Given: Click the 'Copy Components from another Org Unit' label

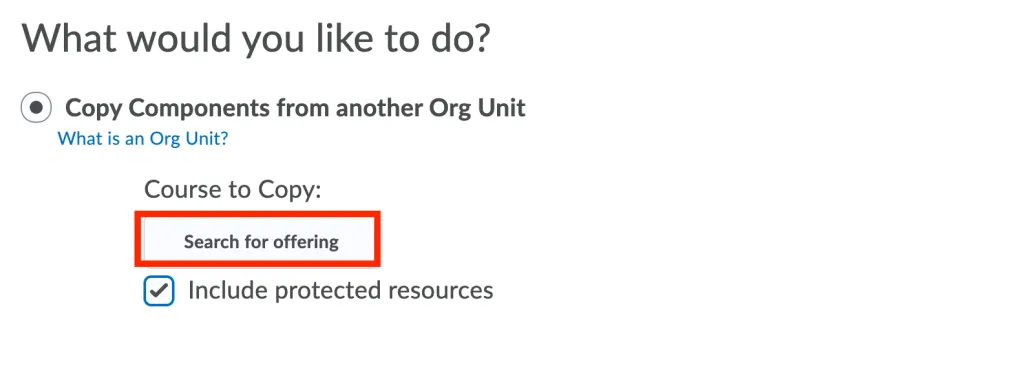Looking at the screenshot, I should [295, 108].
